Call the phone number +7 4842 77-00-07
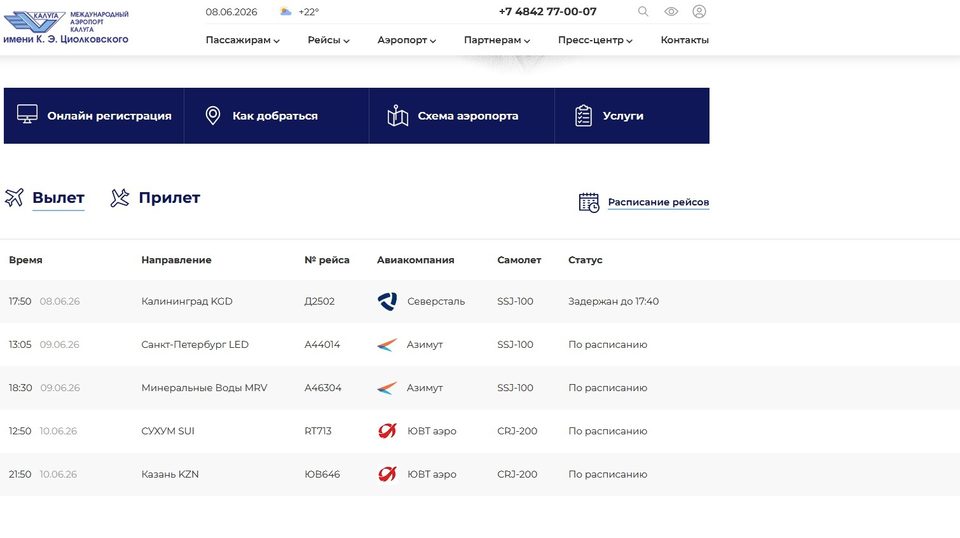Viewport: 960px width, 538px height. tap(547, 12)
